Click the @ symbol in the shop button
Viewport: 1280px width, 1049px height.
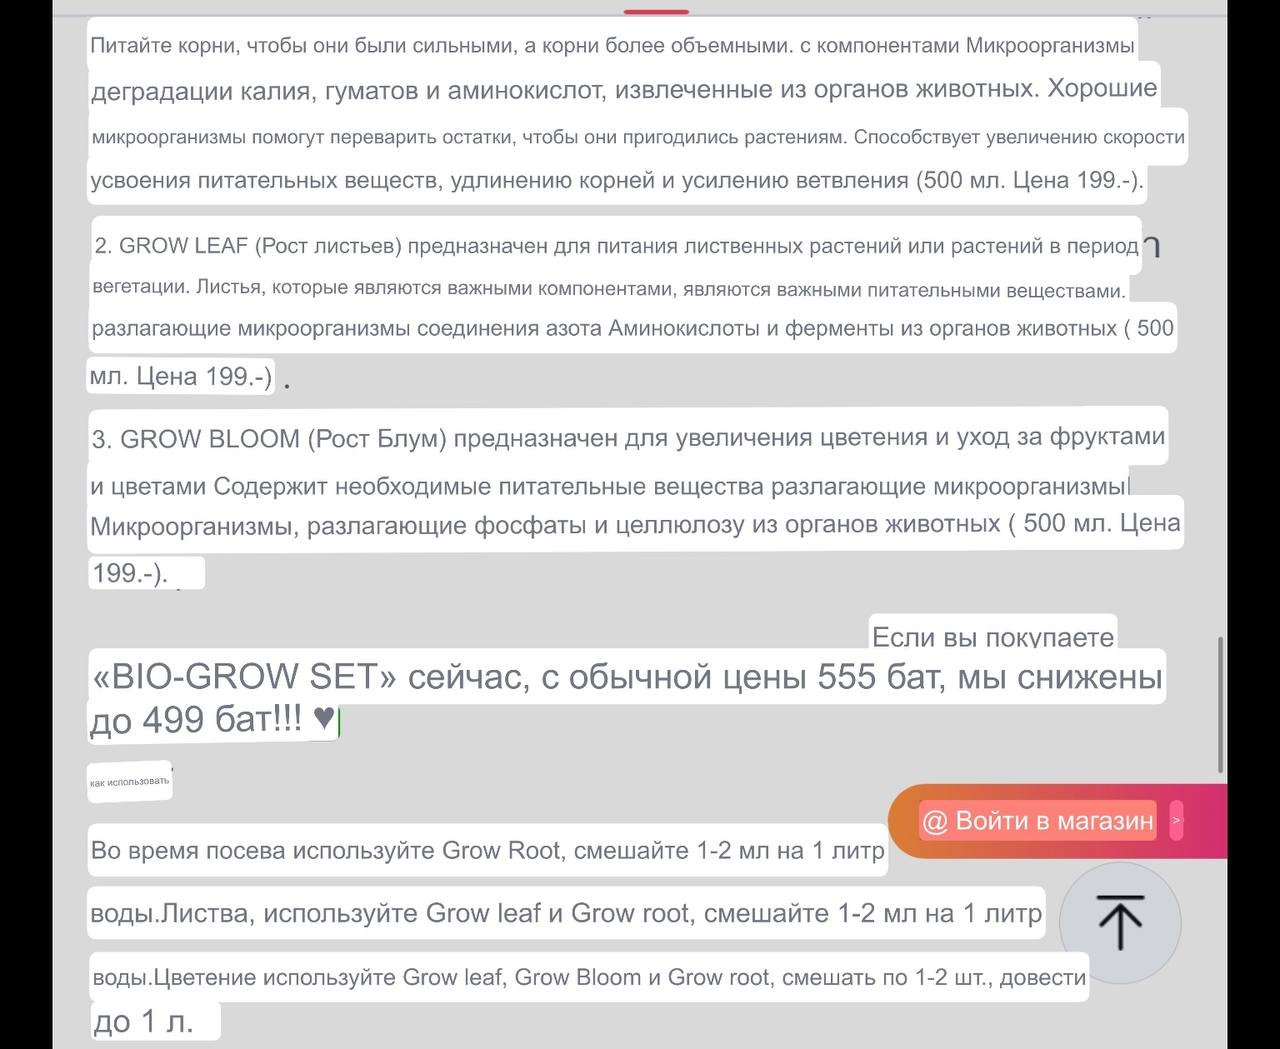[934, 821]
